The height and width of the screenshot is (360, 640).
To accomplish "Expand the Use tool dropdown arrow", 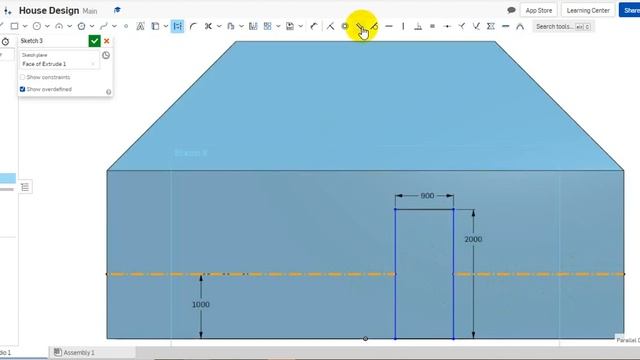I will [166, 26].
